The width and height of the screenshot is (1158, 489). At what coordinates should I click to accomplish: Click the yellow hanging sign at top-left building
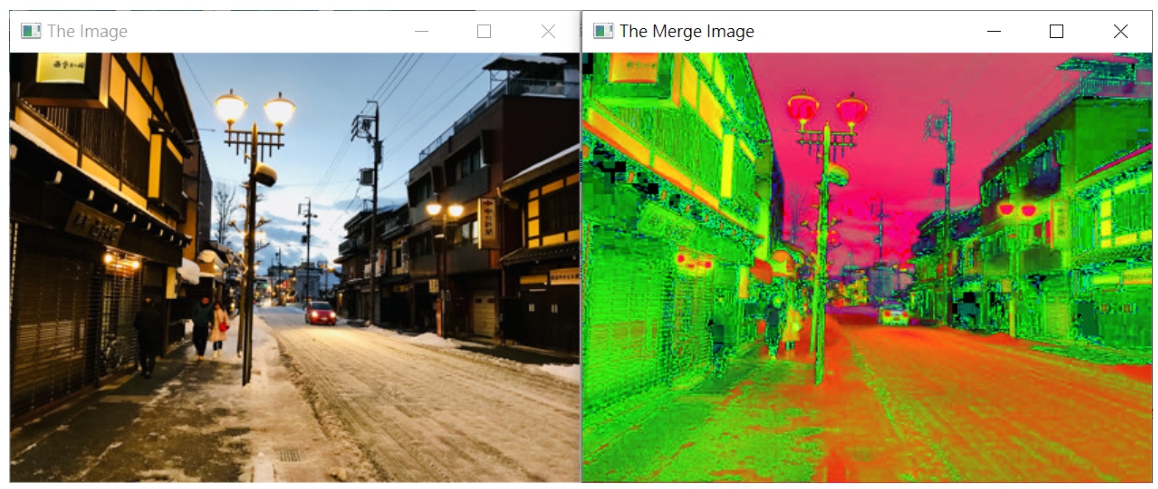(x=61, y=68)
